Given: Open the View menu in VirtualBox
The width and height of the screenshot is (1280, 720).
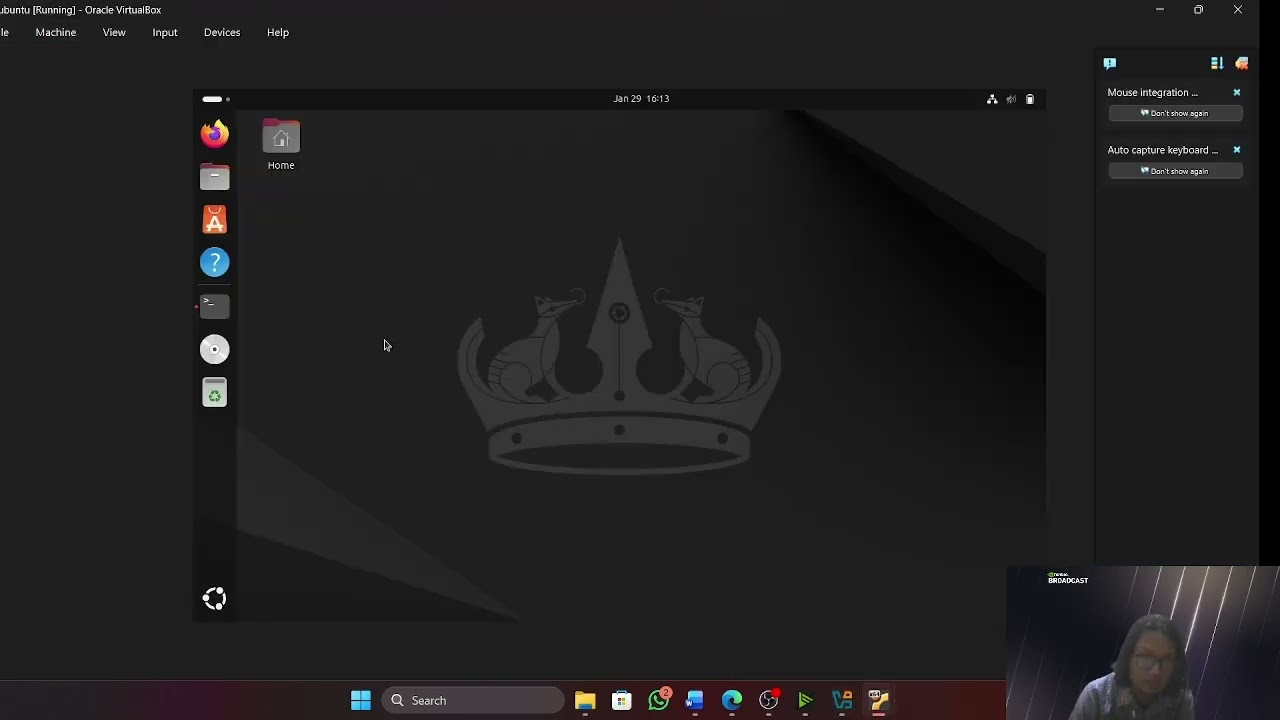Looking at the screenshot, I should [114, 32].
